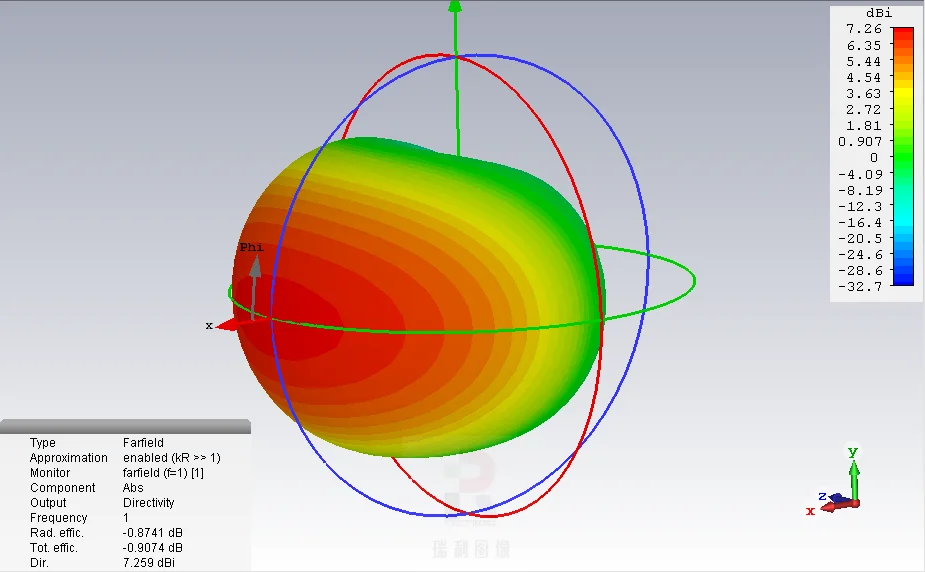Viewport: 925px width, 572px height.
Task: Click the '0' scale label
Action: point(874,158)
